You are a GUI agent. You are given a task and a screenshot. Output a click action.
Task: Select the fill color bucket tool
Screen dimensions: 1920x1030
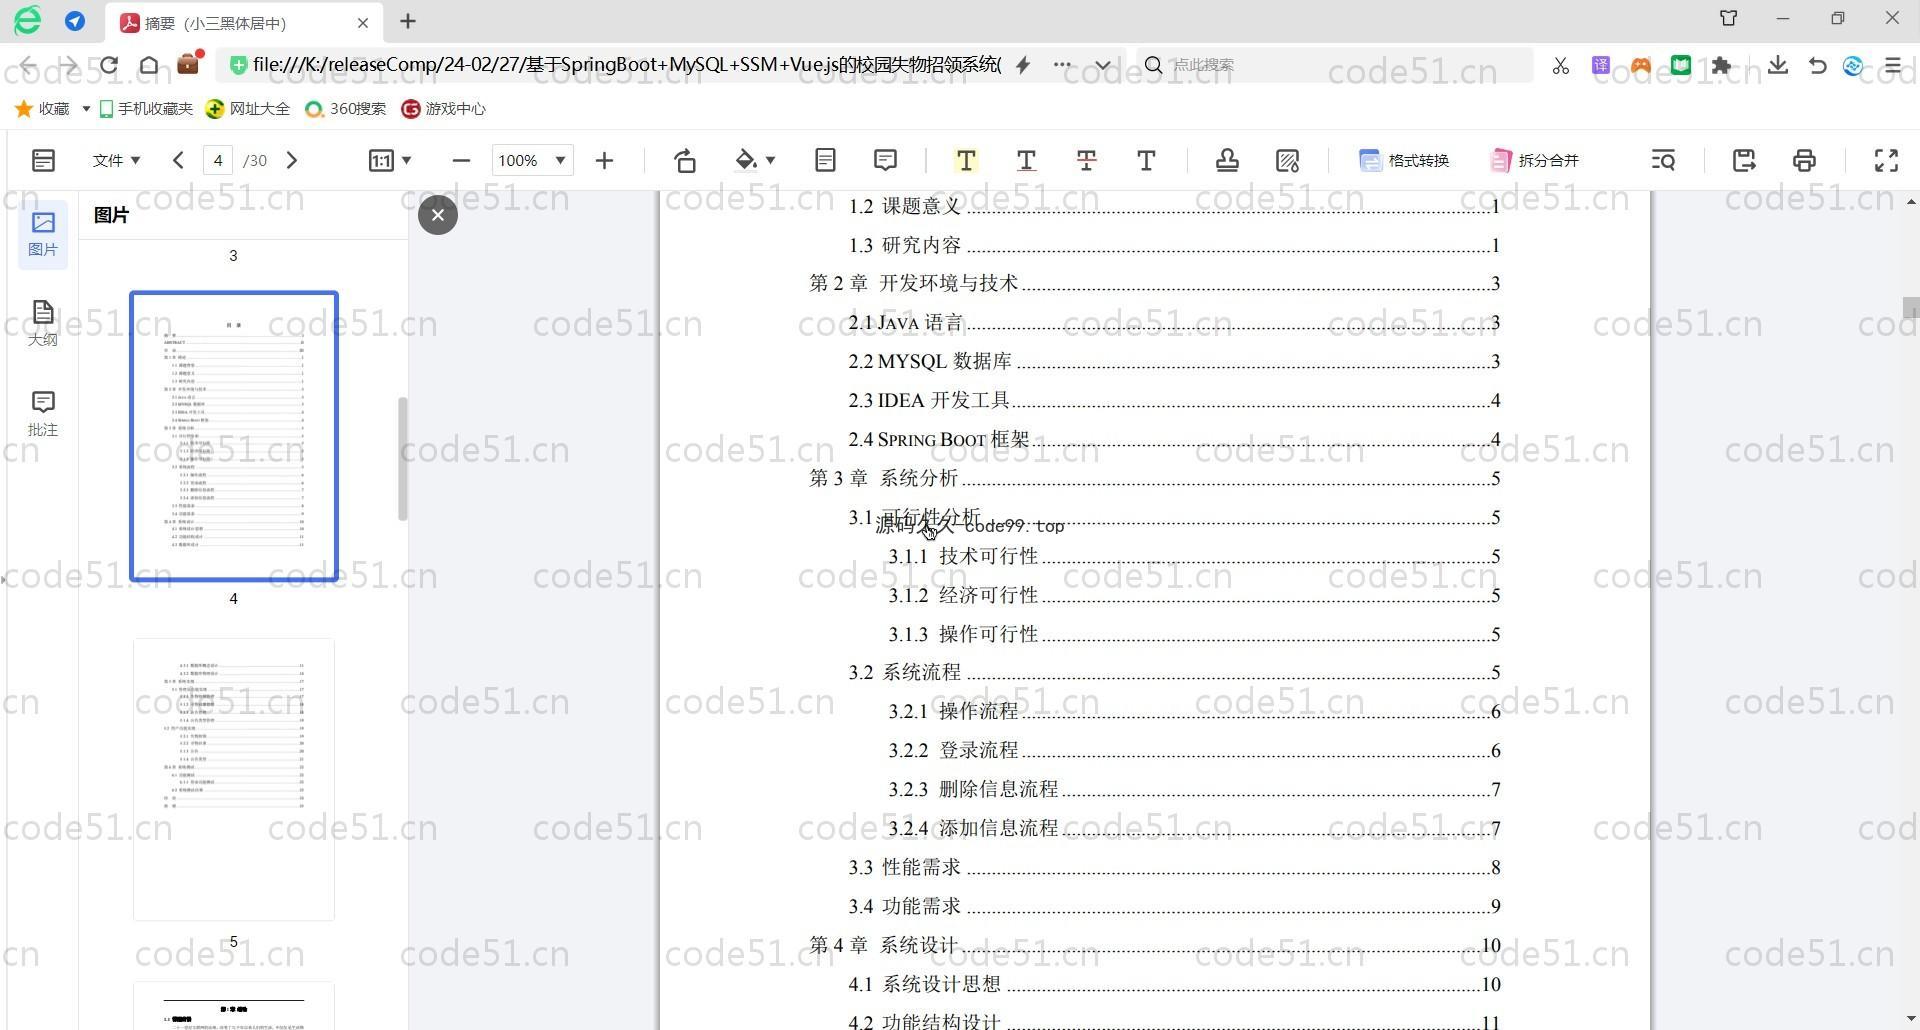tap(746, 160)
